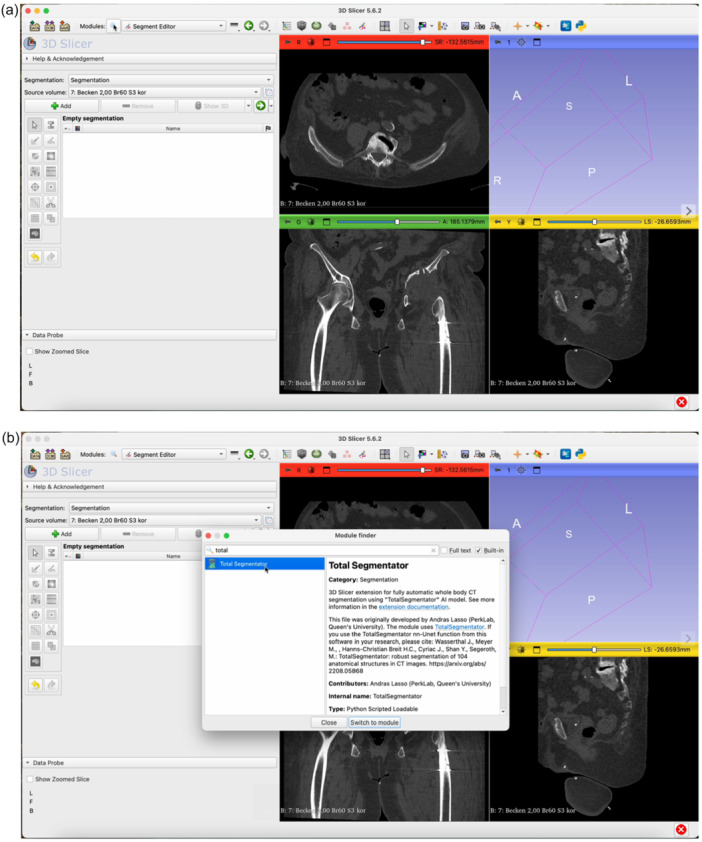Toggle yellow slice view link icon in panel (a)
Screen dimensions: 702x842
point(520,222)
